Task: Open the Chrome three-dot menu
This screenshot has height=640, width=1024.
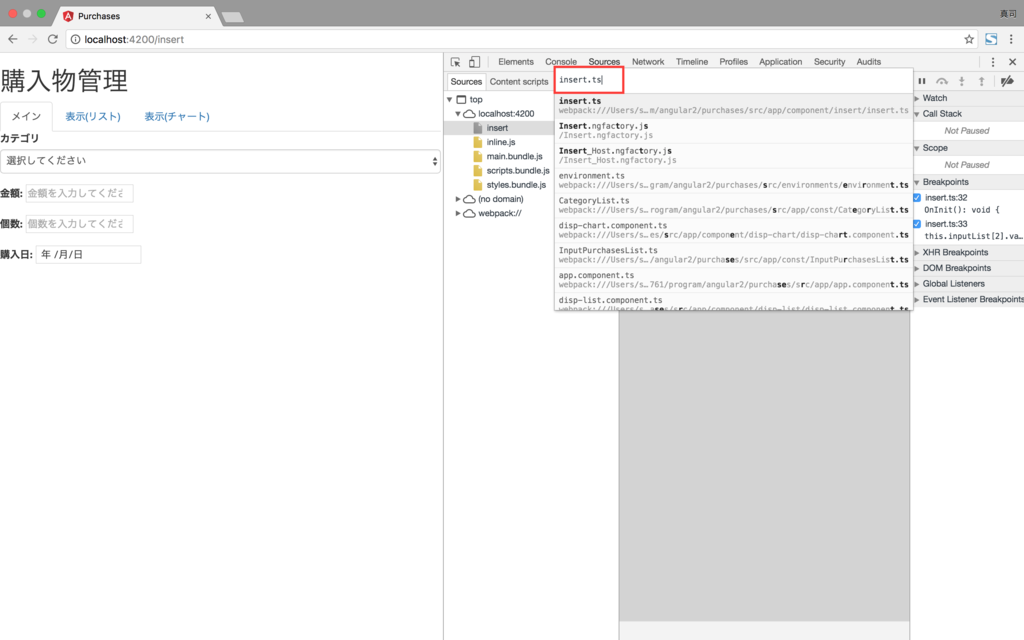Action: (1011, 39)
